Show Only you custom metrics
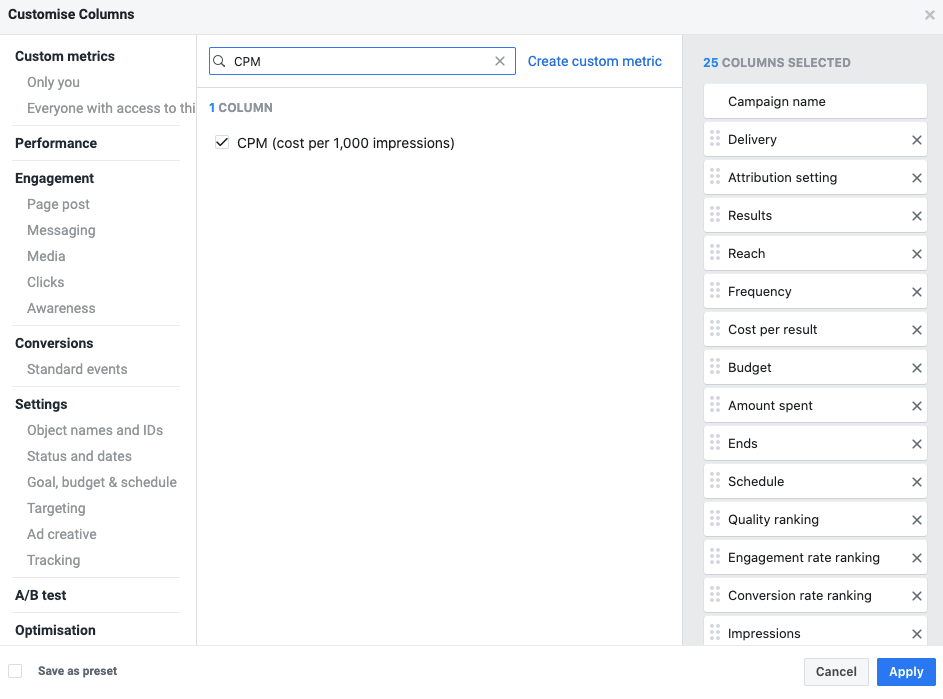Viewport: 943px width, 699px height. pos(53,82)
